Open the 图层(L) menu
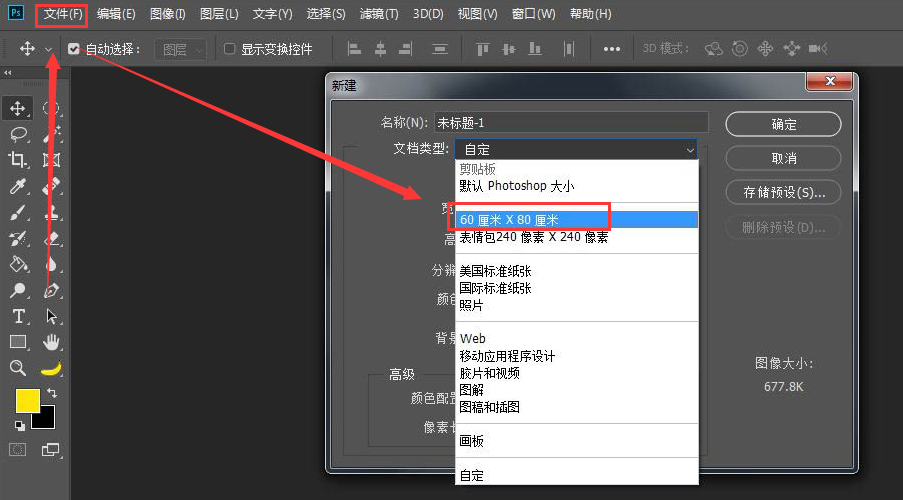The width and height of the screenshot is (903, 500). (219, 14)
